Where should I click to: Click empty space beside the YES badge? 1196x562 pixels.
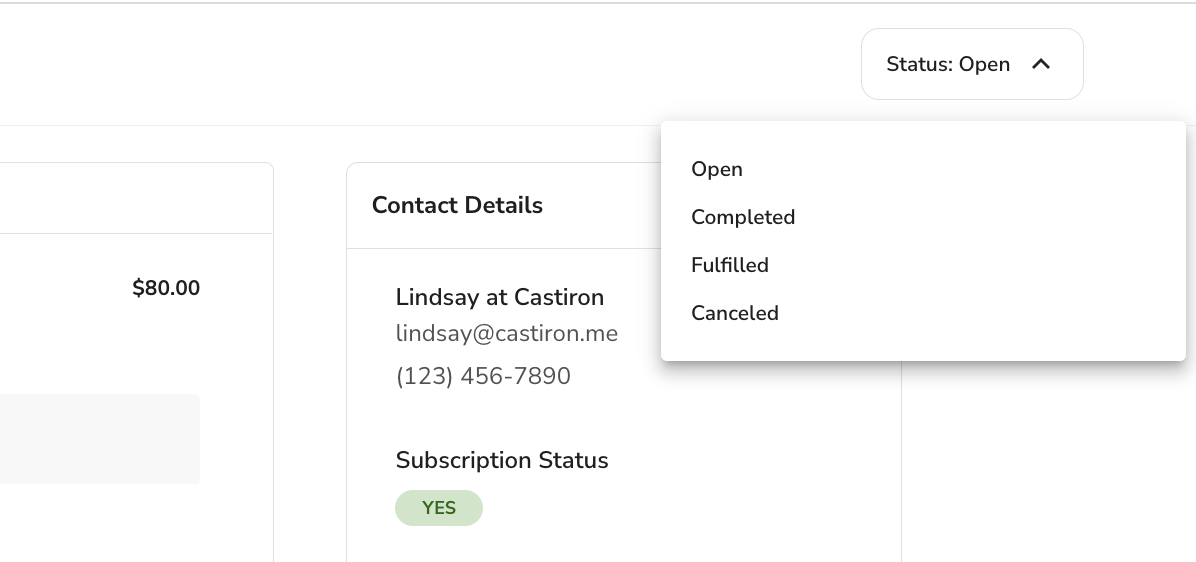point(686,508)
